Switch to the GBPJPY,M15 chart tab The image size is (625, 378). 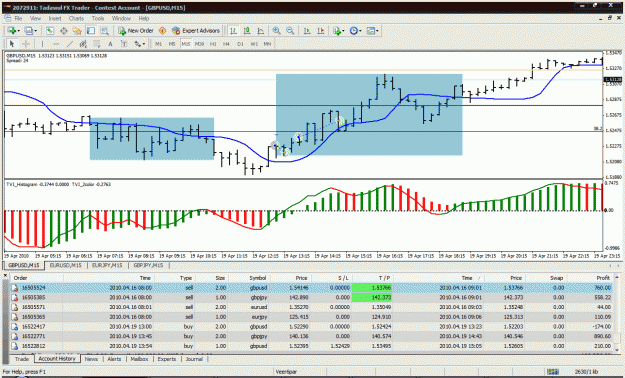click(x=148, y=265)
